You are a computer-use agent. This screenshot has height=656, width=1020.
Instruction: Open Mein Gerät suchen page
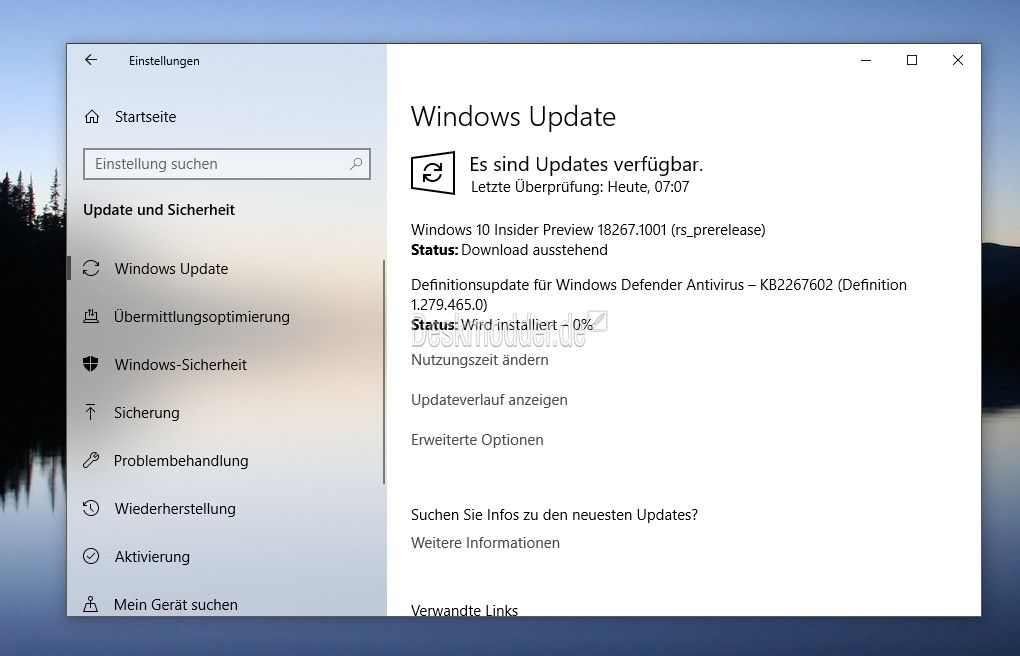coord(176,605)
